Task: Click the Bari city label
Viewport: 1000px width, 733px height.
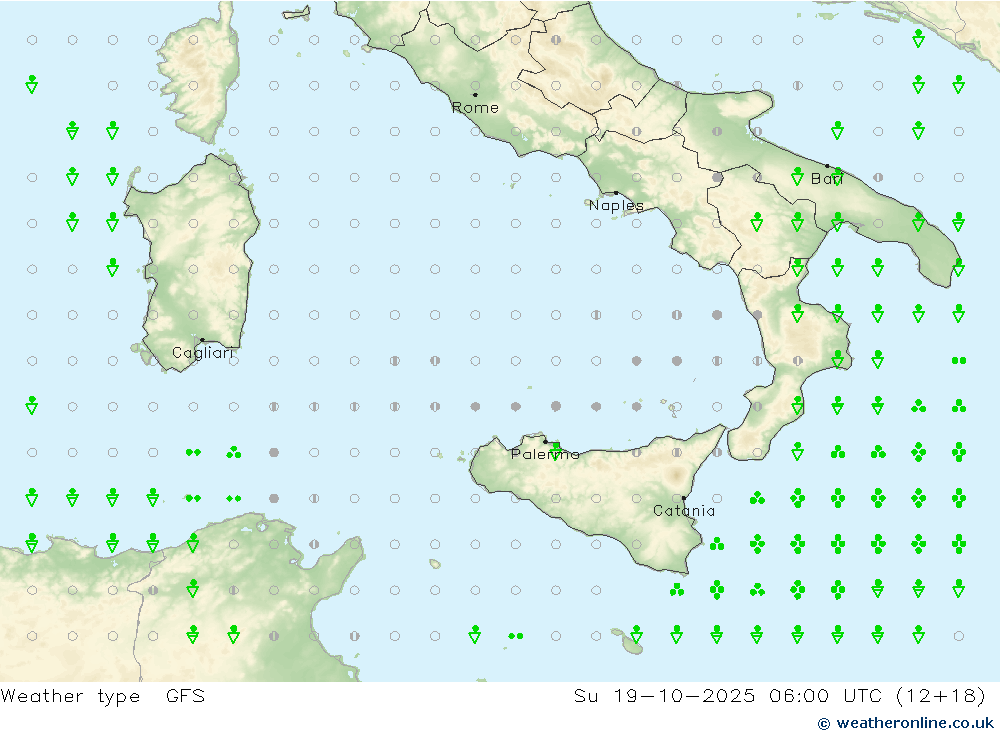Action: [x=827, y=179]
